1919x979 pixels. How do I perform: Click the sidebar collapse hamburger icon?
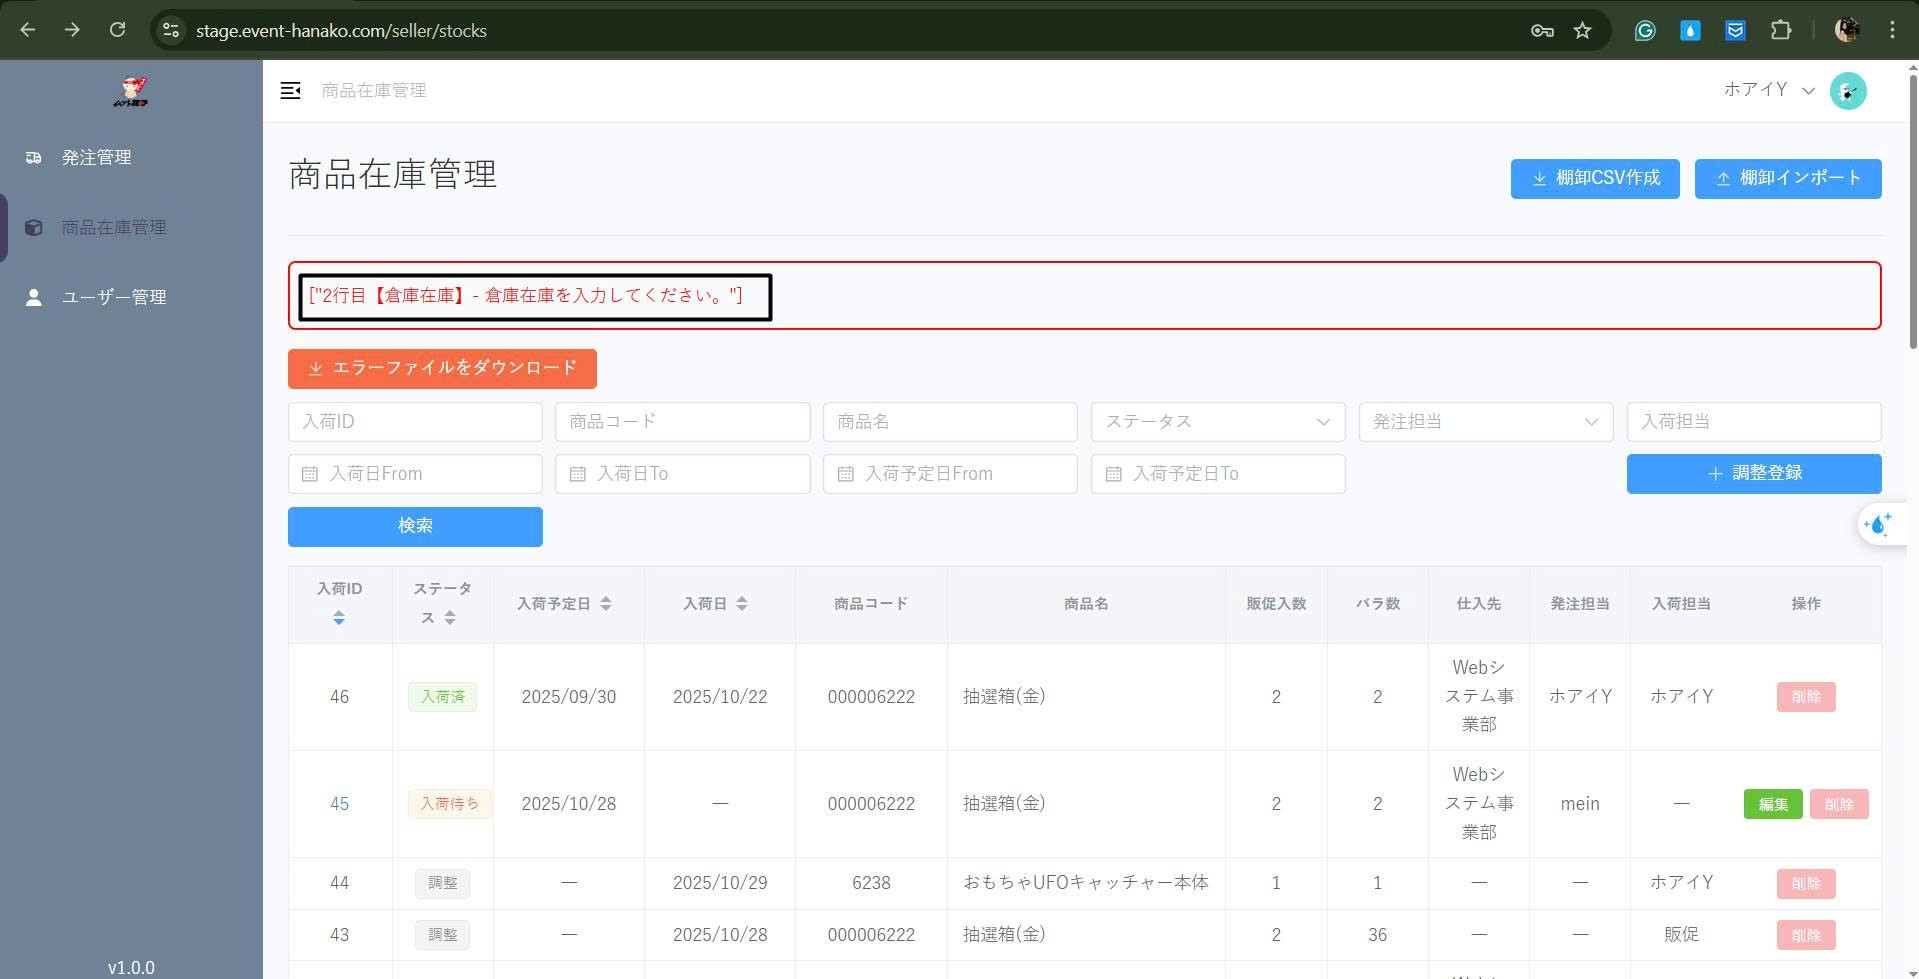[290, 91]
